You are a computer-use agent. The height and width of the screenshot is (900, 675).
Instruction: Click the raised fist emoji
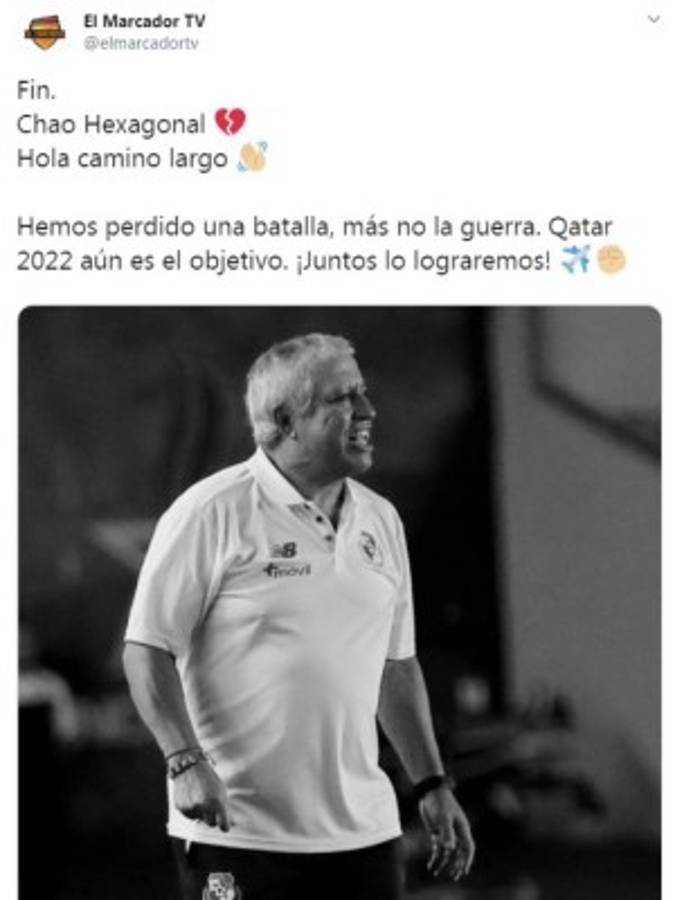611,259
